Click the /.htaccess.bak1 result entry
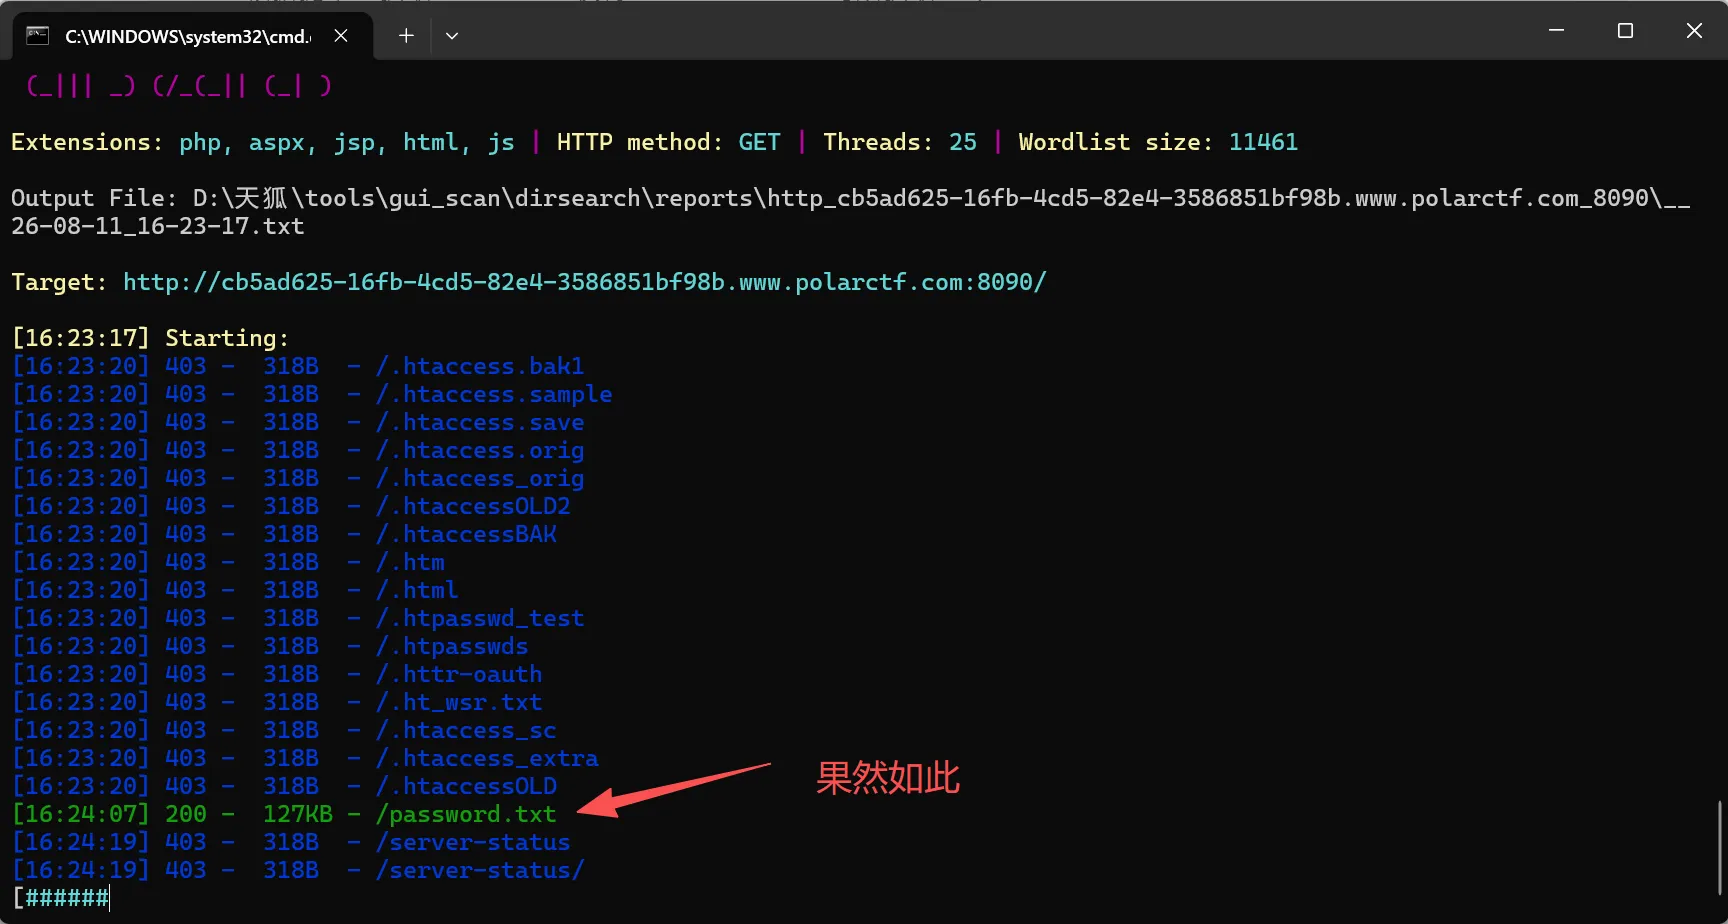1728x924 pixels. pyautogui.click(x=480, y=366)
